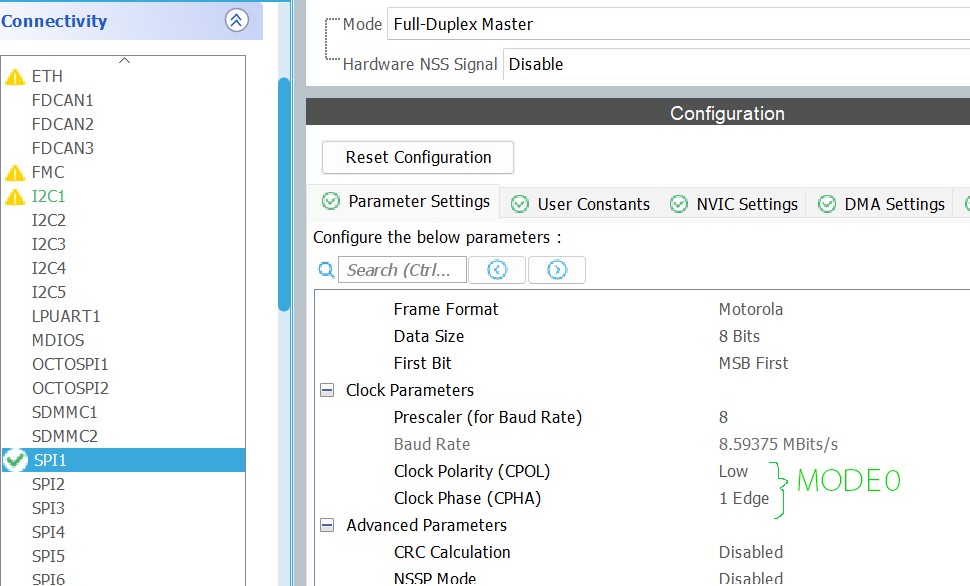Go to previous search result arrow
The image size is (970, 586).
pos(497,270)
